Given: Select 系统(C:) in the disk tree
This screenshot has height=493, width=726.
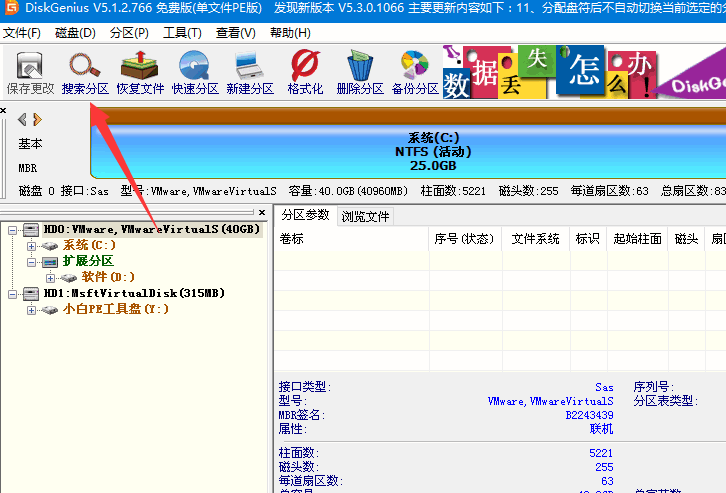Looking at the screenshot, I should pyautogui.click(x=89, y=245).
